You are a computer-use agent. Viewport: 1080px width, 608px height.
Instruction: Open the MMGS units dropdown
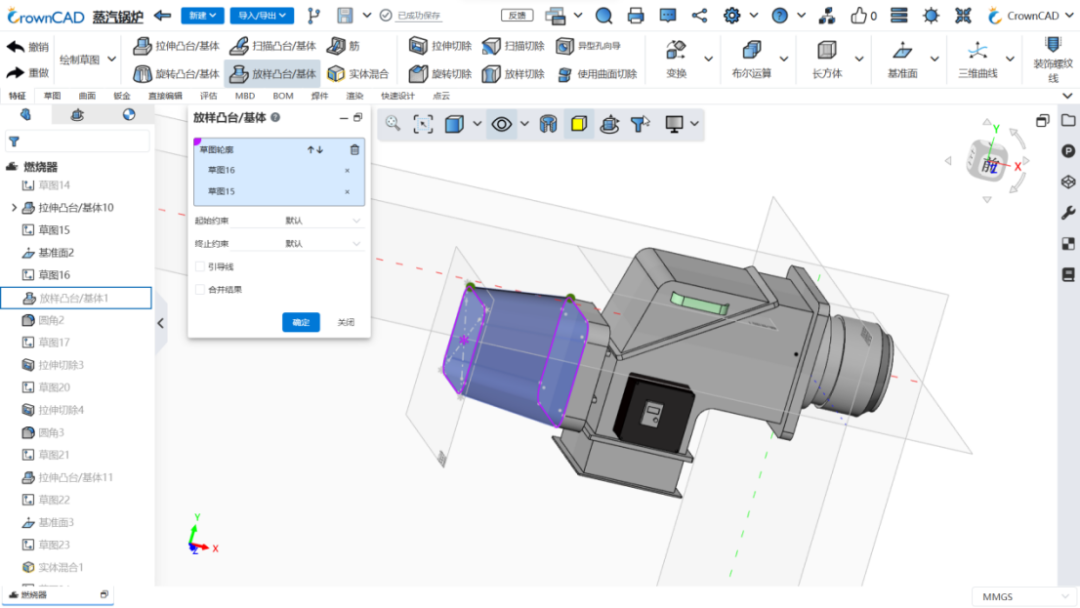pyautogui.click(x=1024, y=596)
